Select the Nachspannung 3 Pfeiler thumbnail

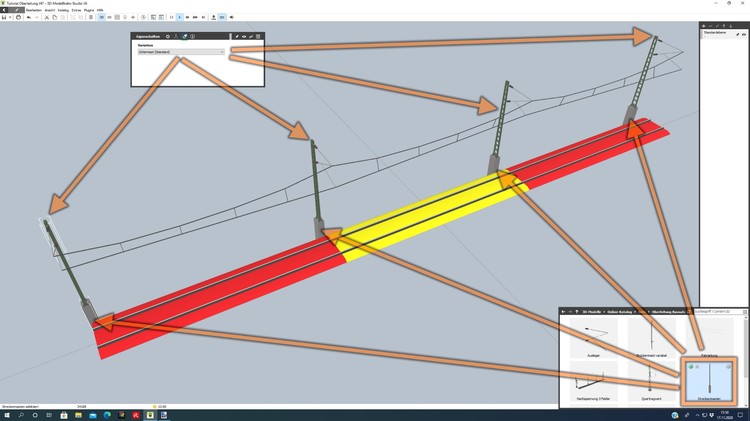tap(594, 381)
